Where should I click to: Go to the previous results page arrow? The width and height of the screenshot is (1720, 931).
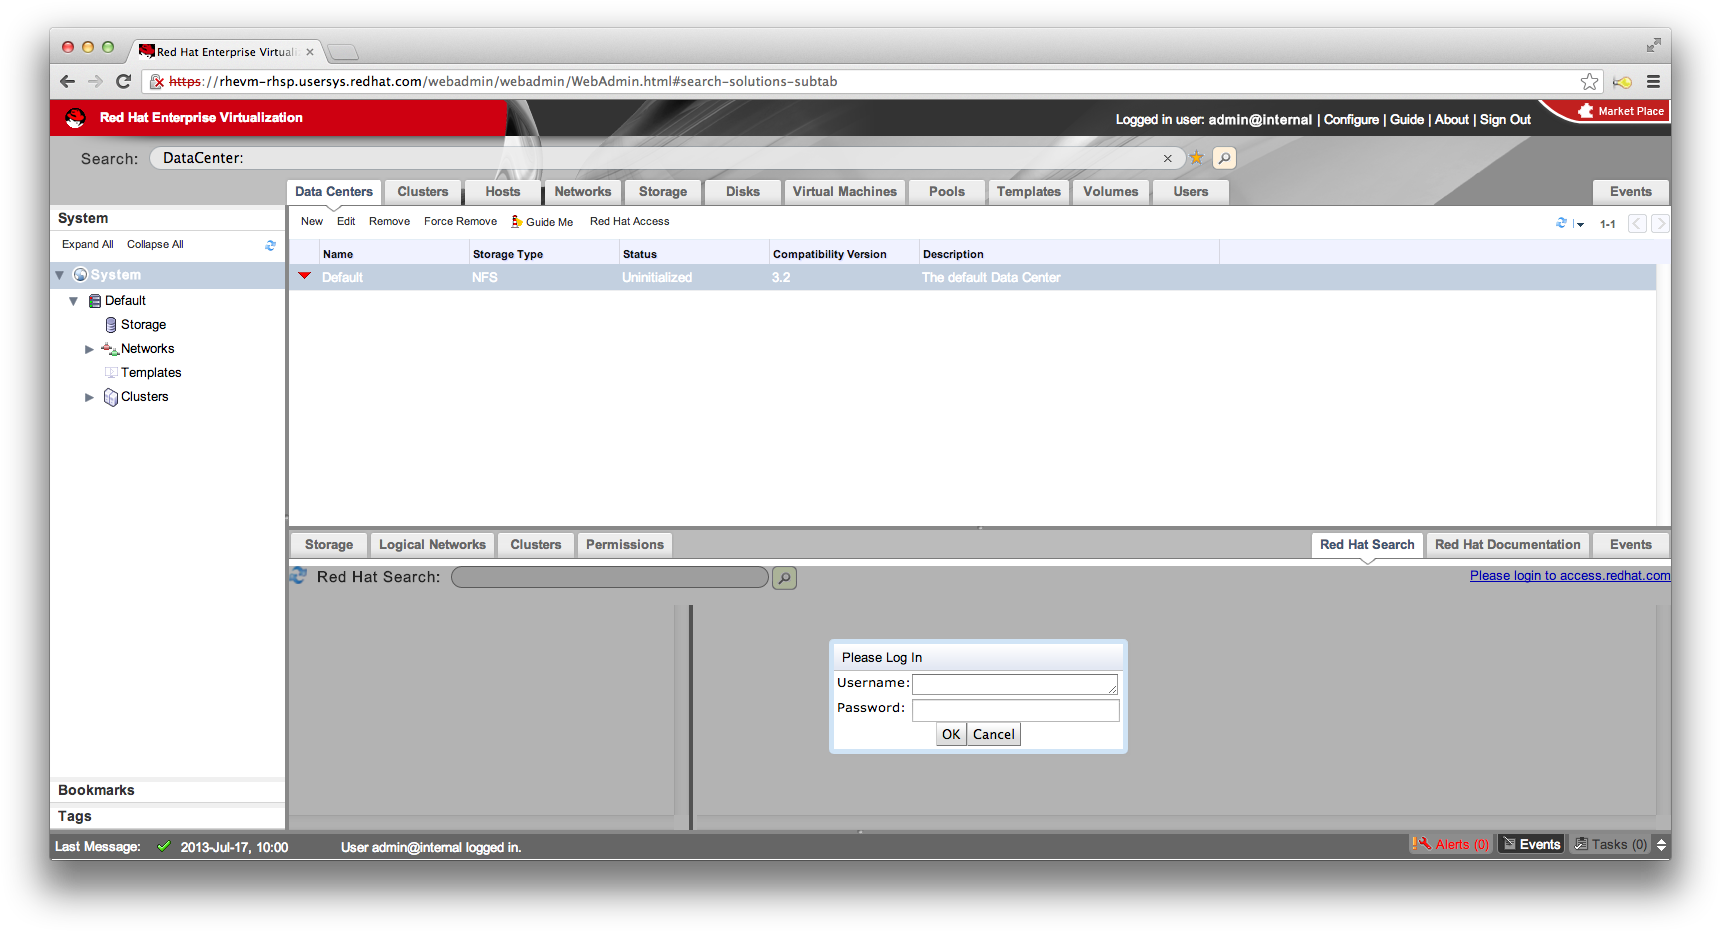pos(1637,224)
